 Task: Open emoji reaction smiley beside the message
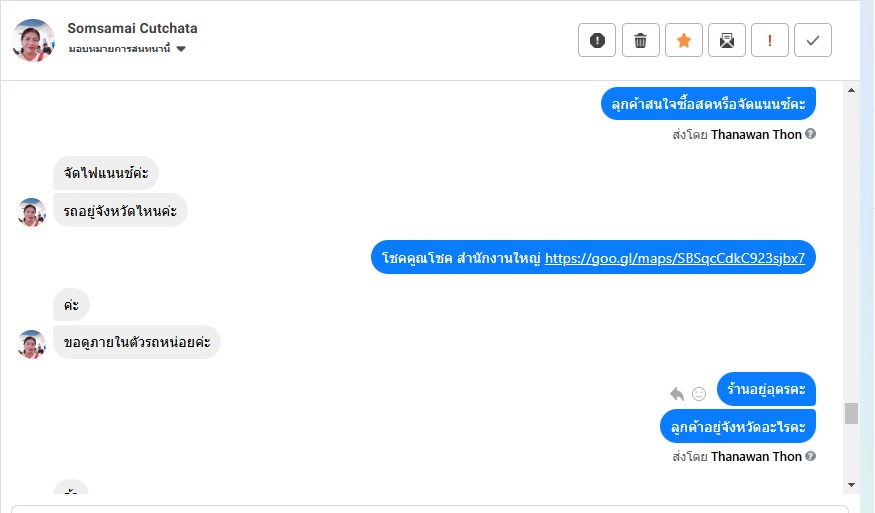(699, 394)
